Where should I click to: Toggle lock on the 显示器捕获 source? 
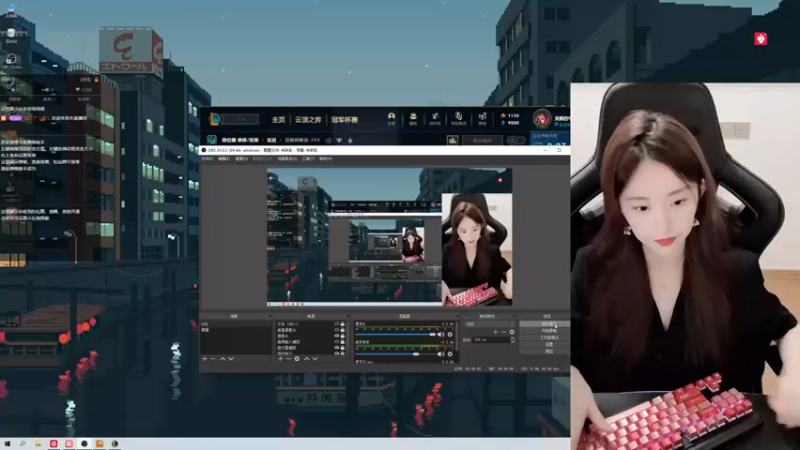[x=342, y=347]
